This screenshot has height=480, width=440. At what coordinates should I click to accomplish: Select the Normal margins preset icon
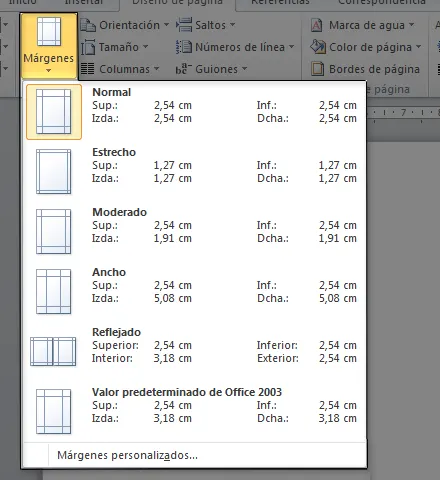tap(54, 112)
